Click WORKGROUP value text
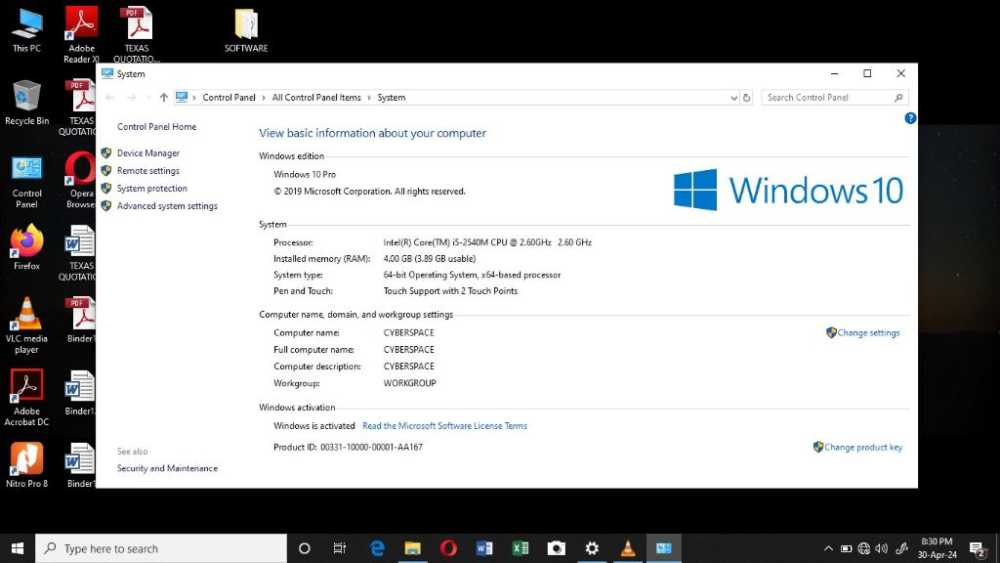 (409, 383)
